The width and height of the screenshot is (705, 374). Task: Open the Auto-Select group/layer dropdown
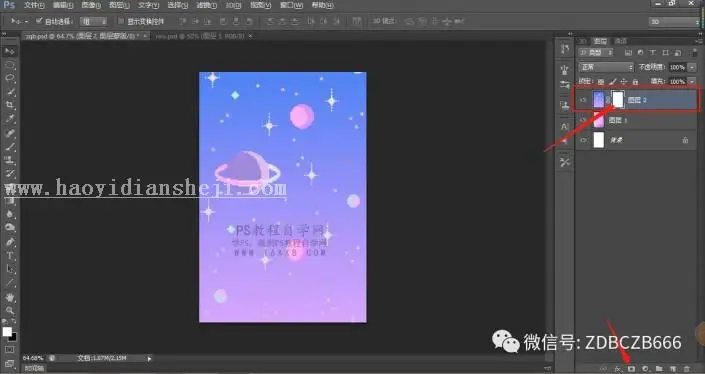pos(93,21)
